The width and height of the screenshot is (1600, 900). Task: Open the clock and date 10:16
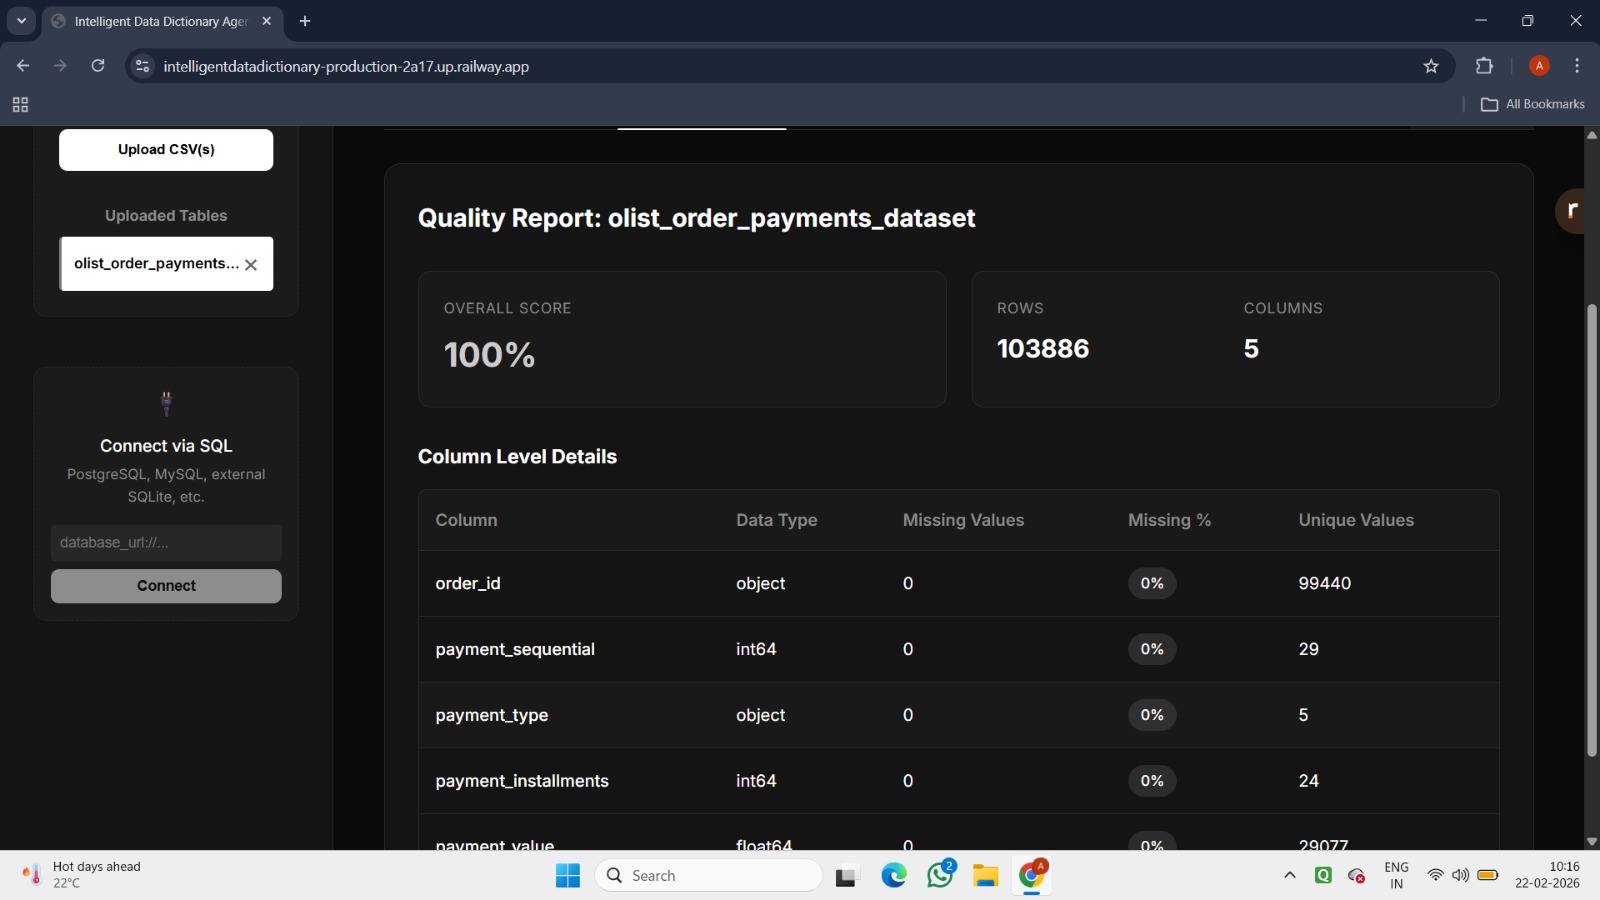point(1547,875)
